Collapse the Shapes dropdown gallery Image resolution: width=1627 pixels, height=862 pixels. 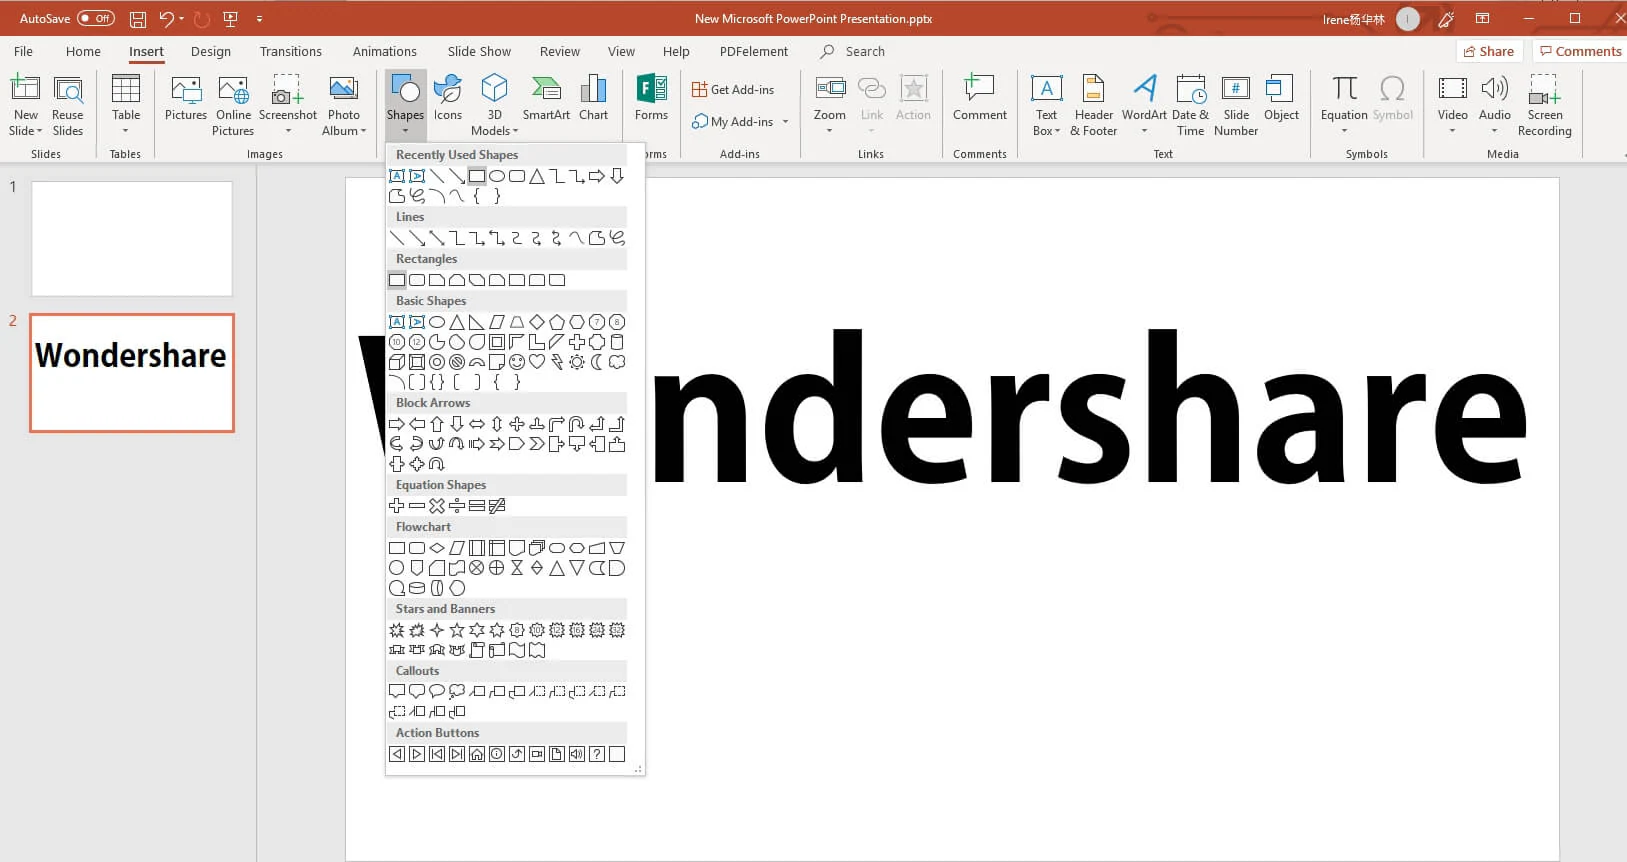405,105
